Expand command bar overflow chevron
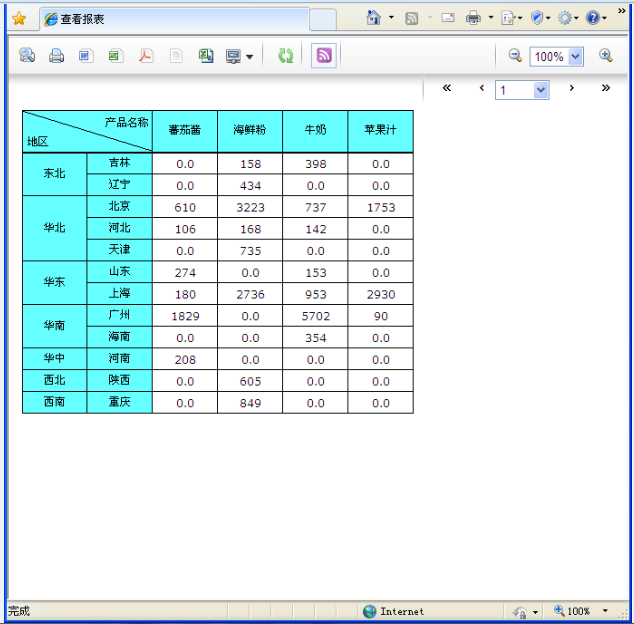634x624 pixels. [621, 11]
